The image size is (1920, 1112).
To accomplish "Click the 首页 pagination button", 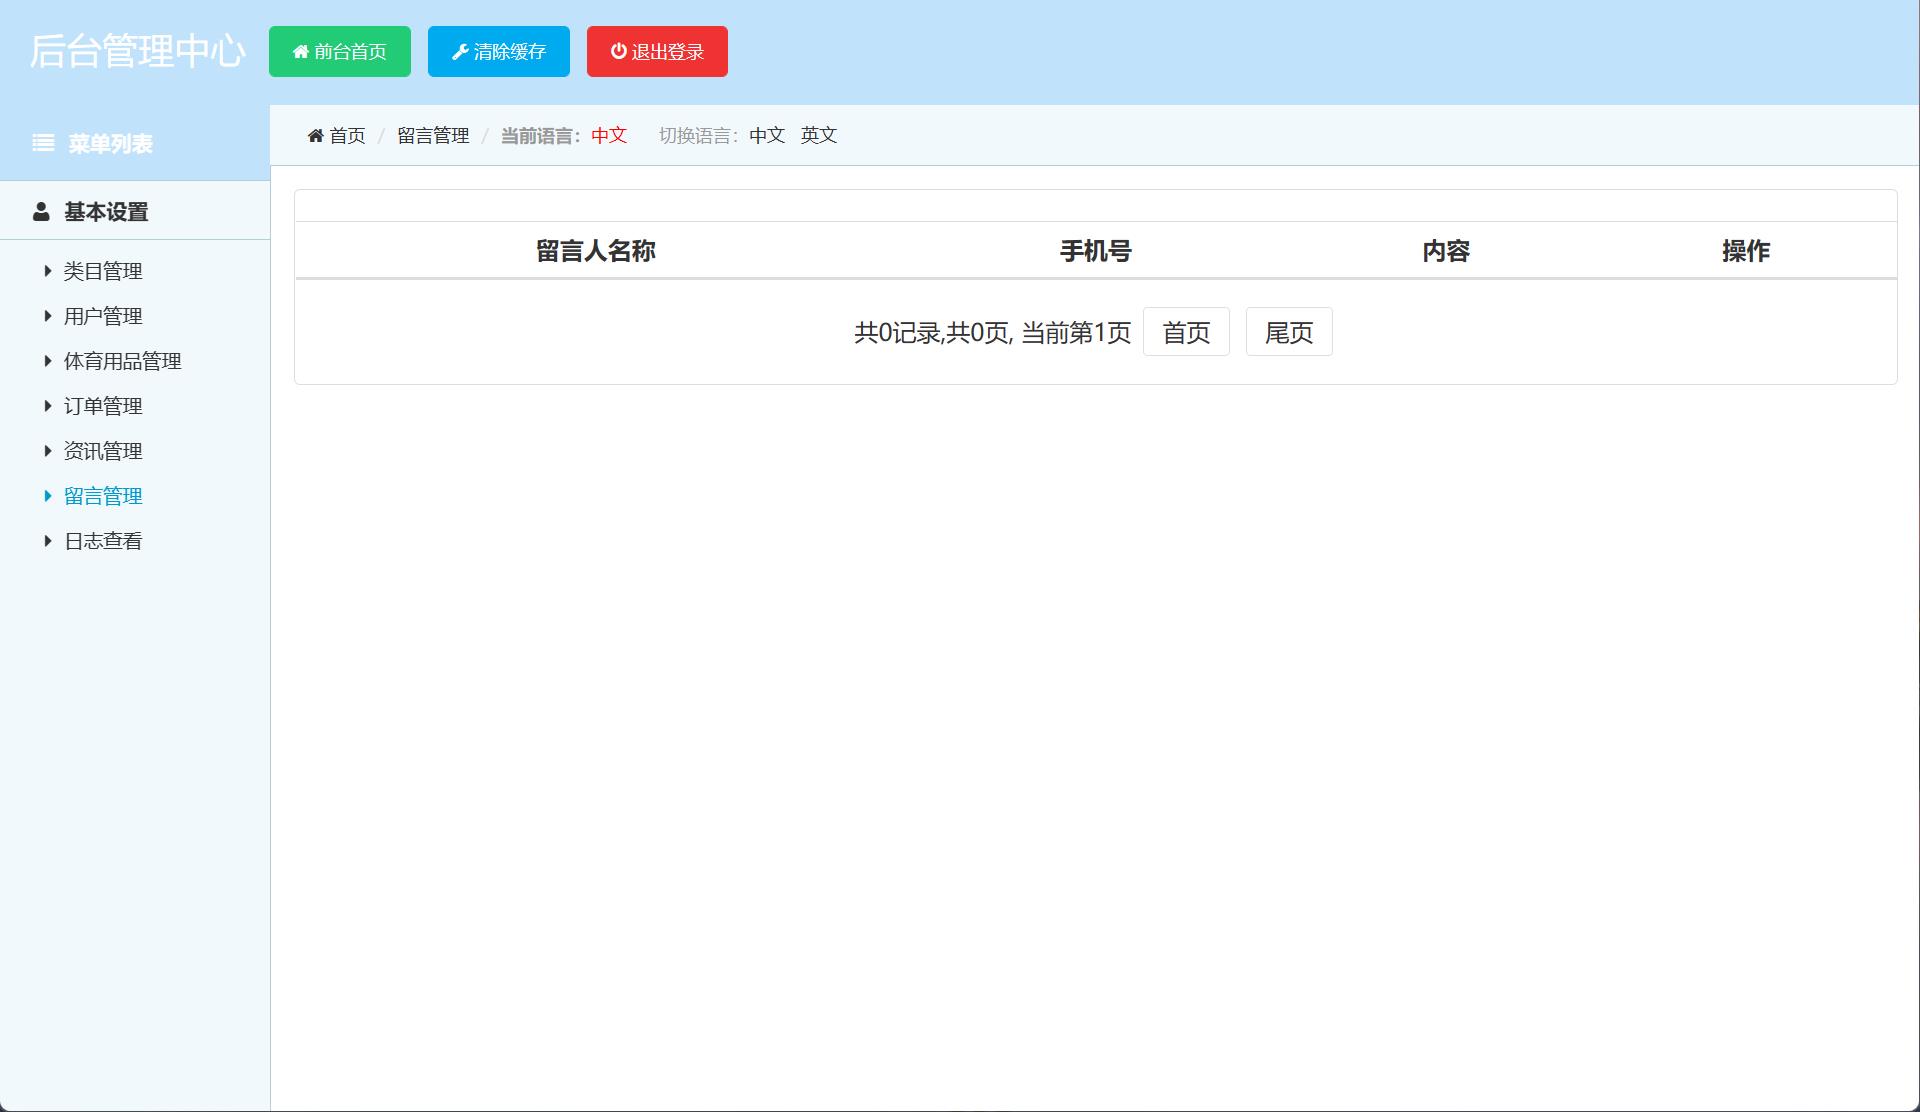I will coord(1186,331).
